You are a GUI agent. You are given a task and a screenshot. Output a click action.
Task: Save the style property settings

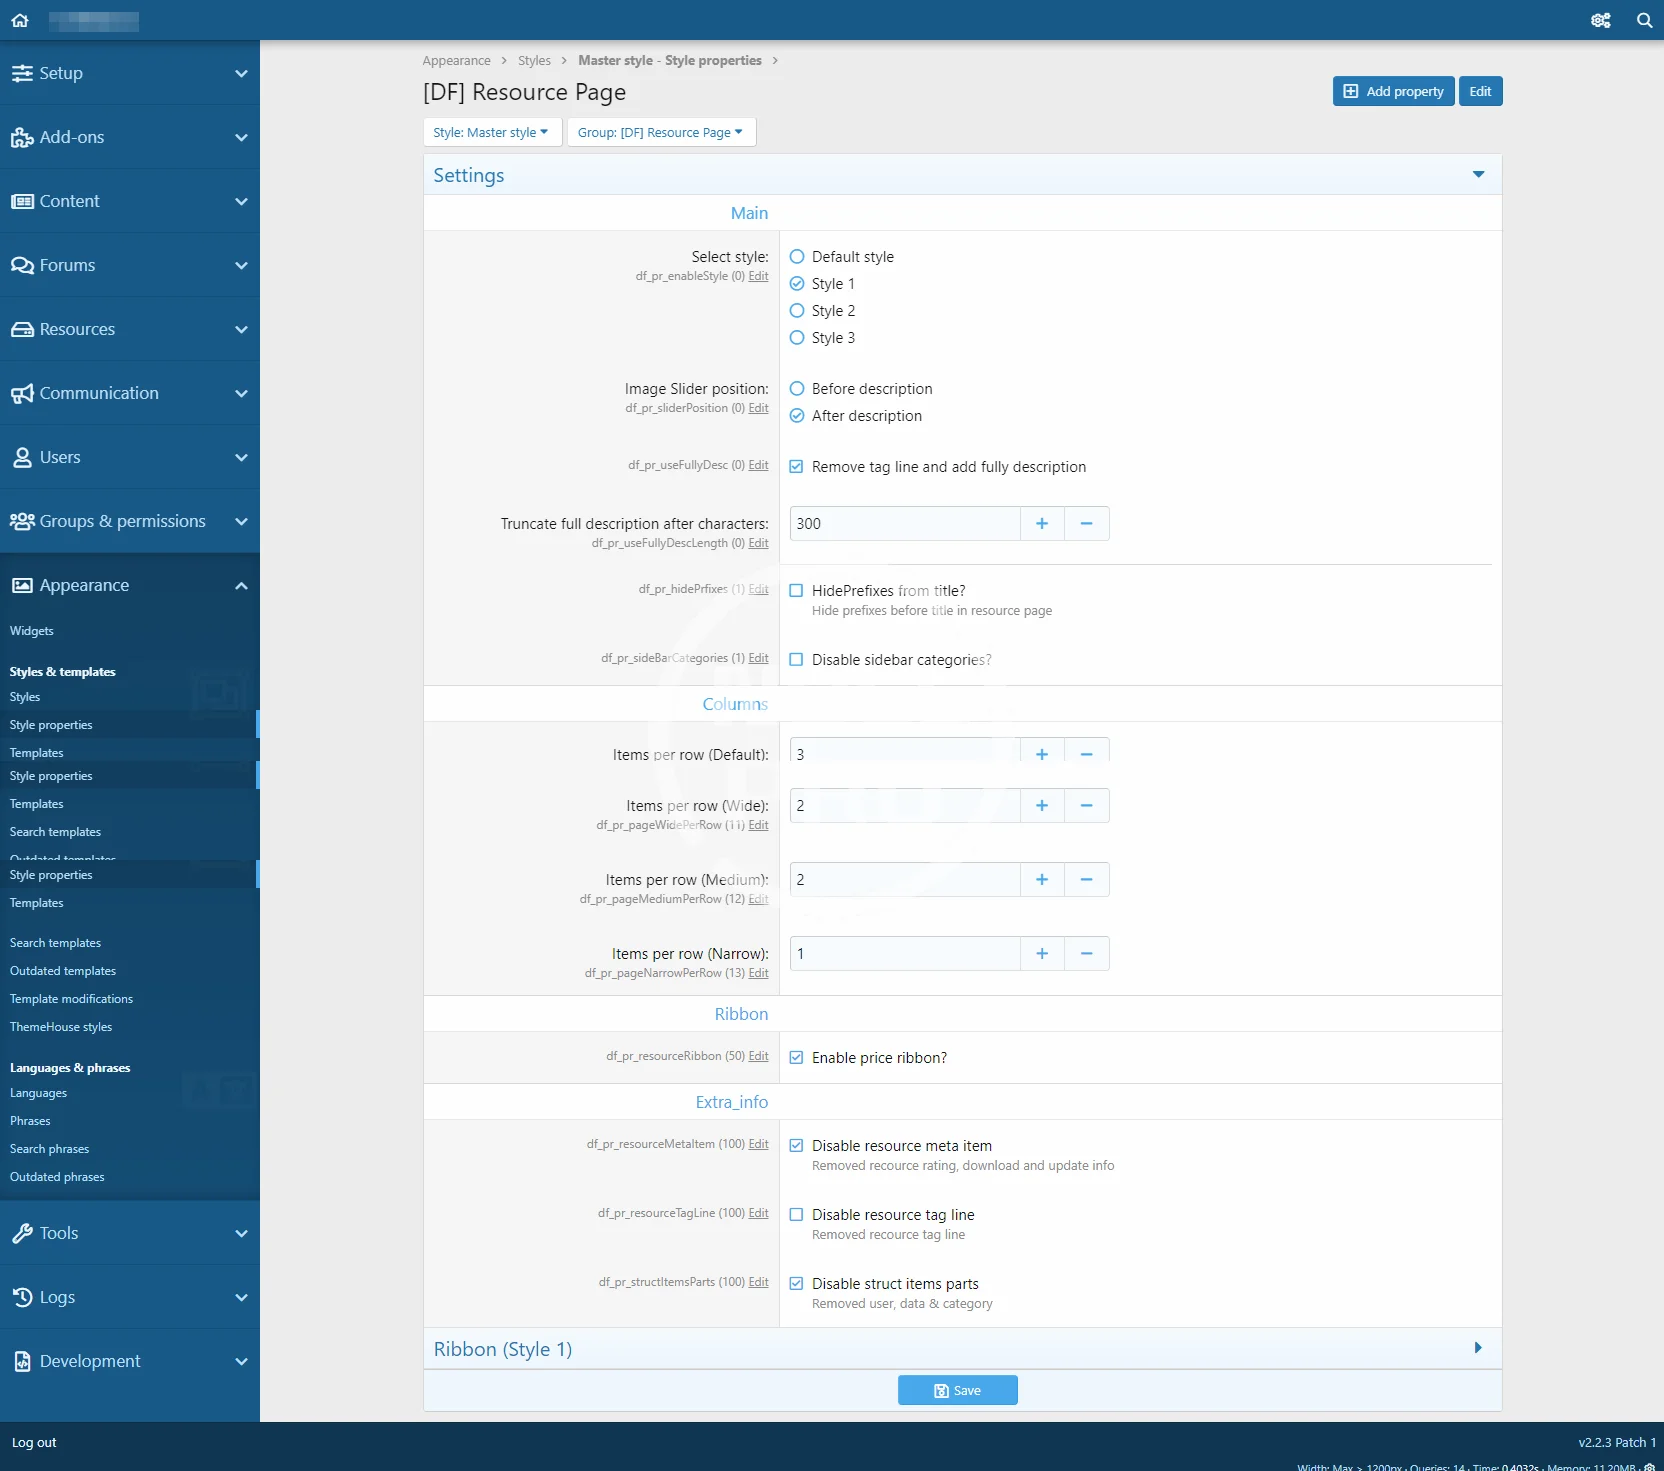pyautogui.click(x=957, y=1390)
